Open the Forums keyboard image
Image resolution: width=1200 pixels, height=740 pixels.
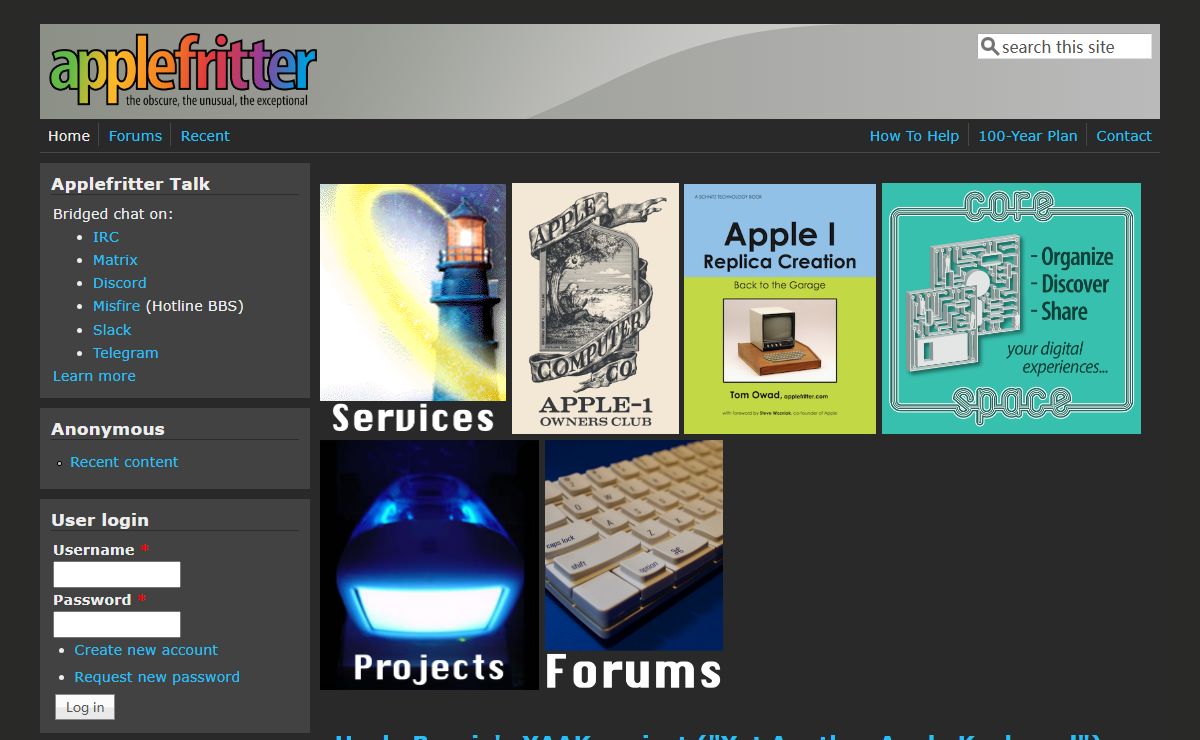[x=634, y=565]
